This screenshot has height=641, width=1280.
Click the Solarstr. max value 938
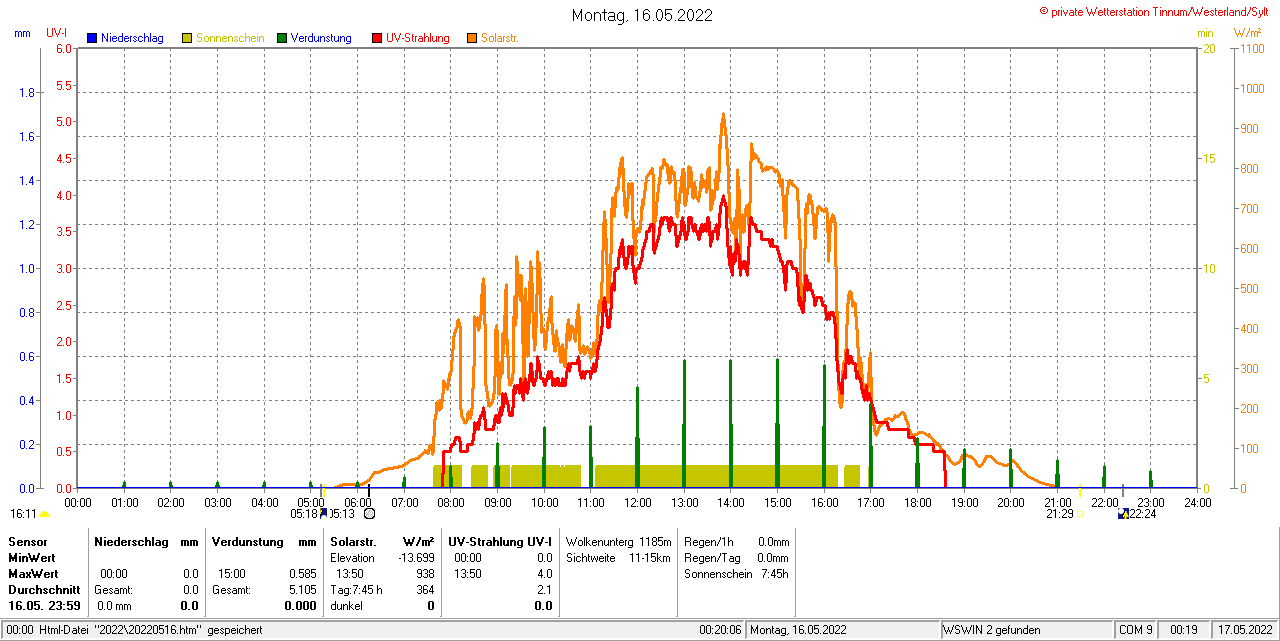point(425,574)
